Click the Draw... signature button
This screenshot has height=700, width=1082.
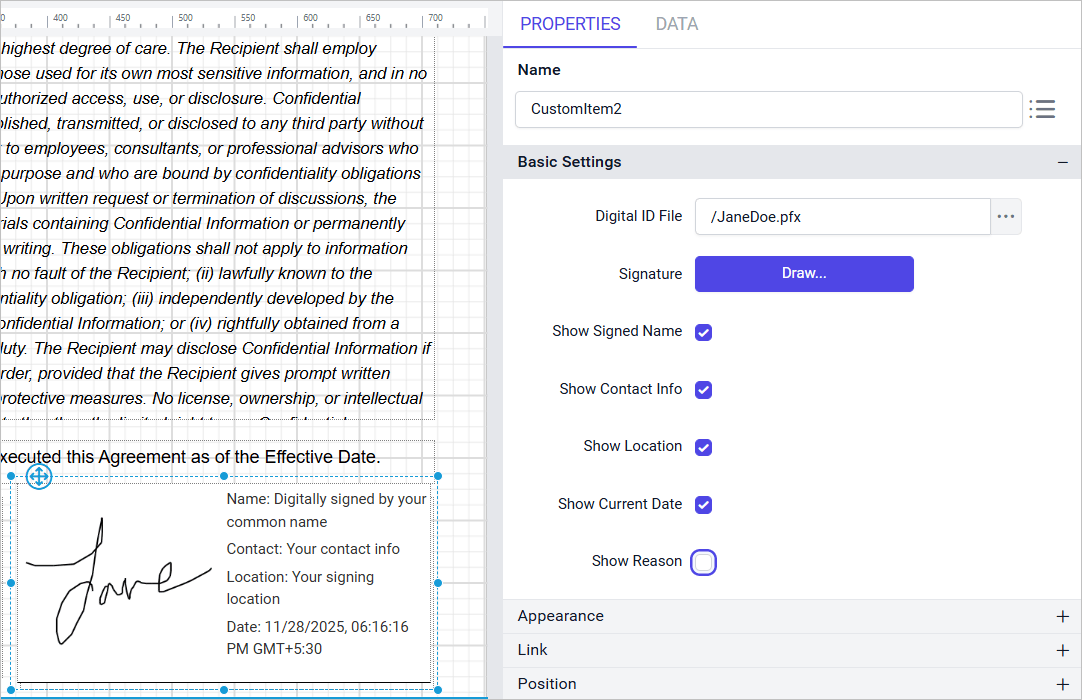tap(804, 274)
